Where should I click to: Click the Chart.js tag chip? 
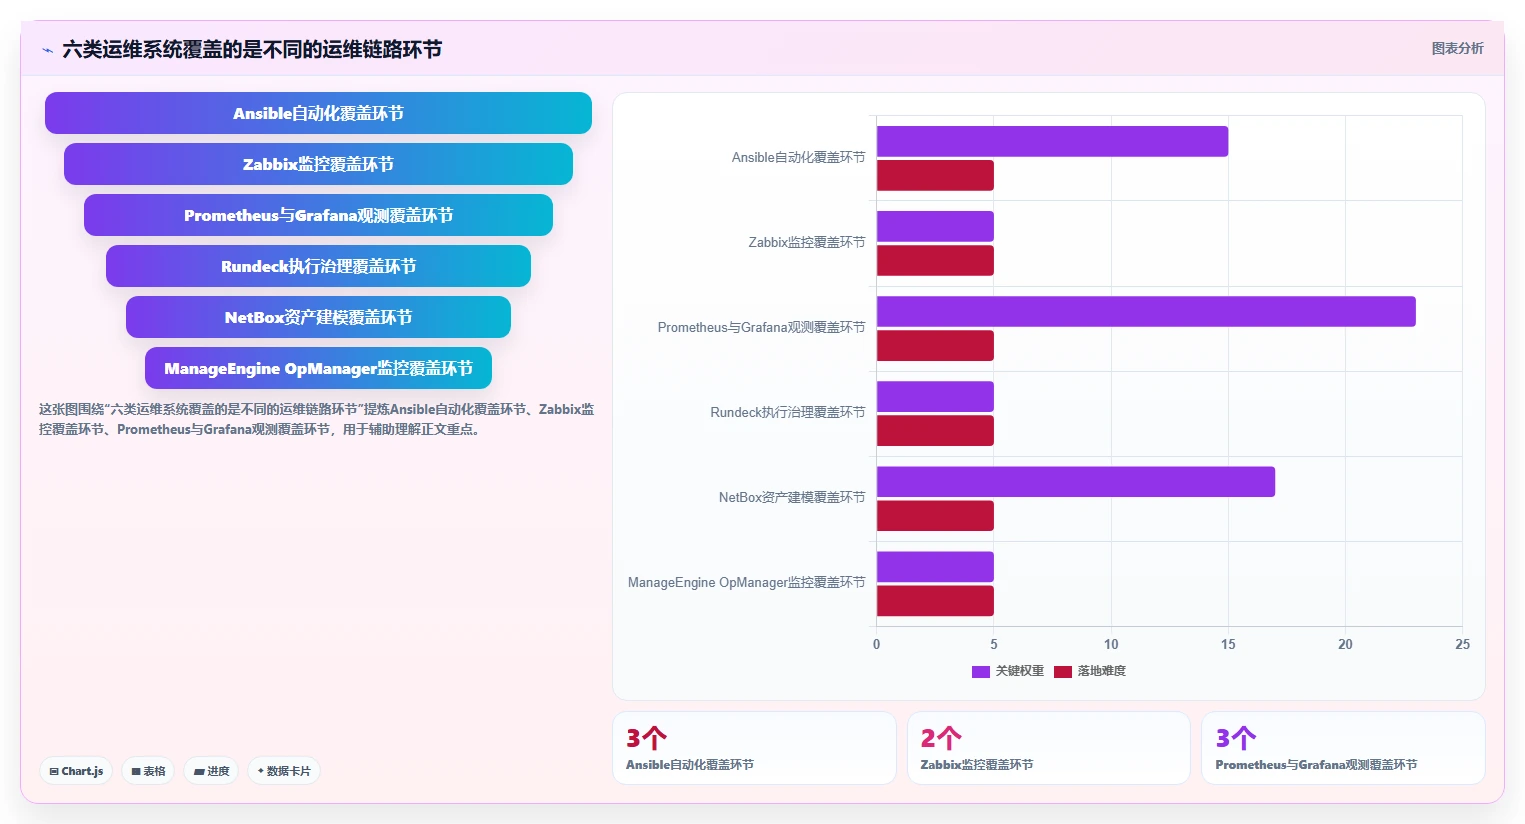[76, 771]
